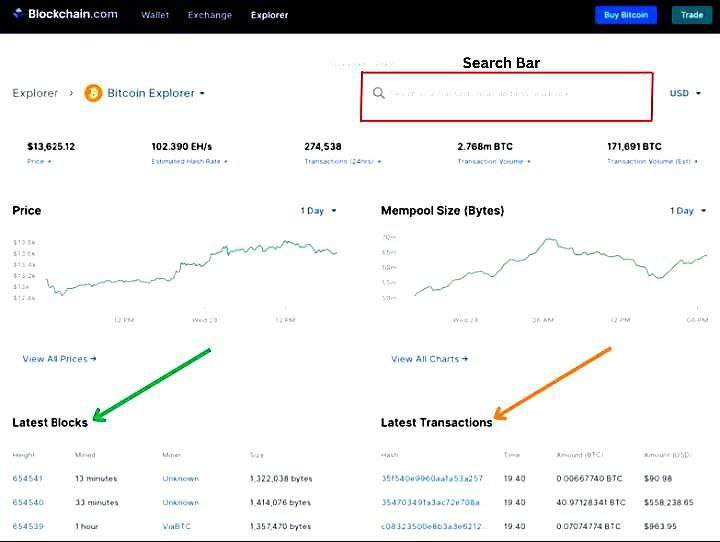Open block height 654539

tap(28, 526)
